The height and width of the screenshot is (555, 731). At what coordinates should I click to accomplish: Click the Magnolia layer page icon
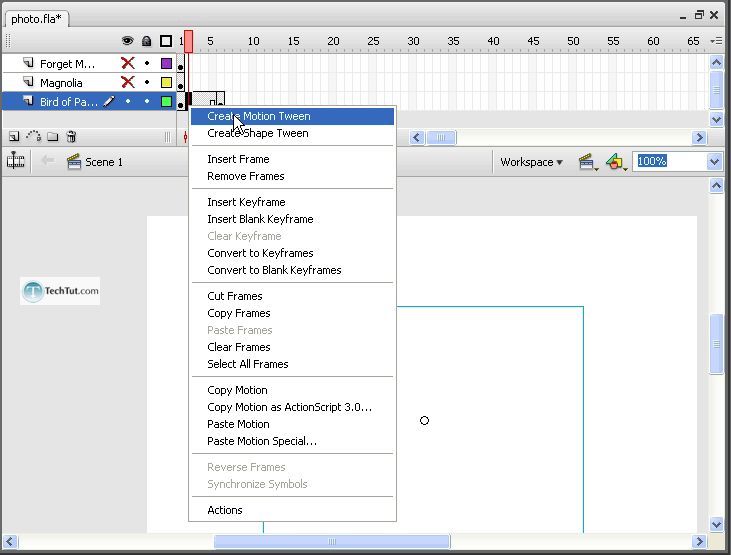pyautogui.click(x=28, y=82)
